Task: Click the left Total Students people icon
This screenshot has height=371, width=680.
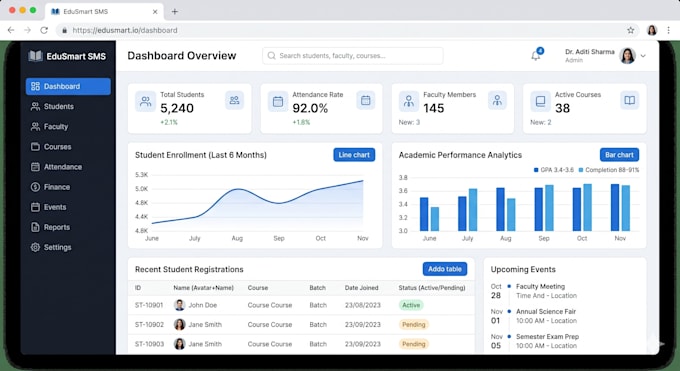Action: click(x=145, y=102)
